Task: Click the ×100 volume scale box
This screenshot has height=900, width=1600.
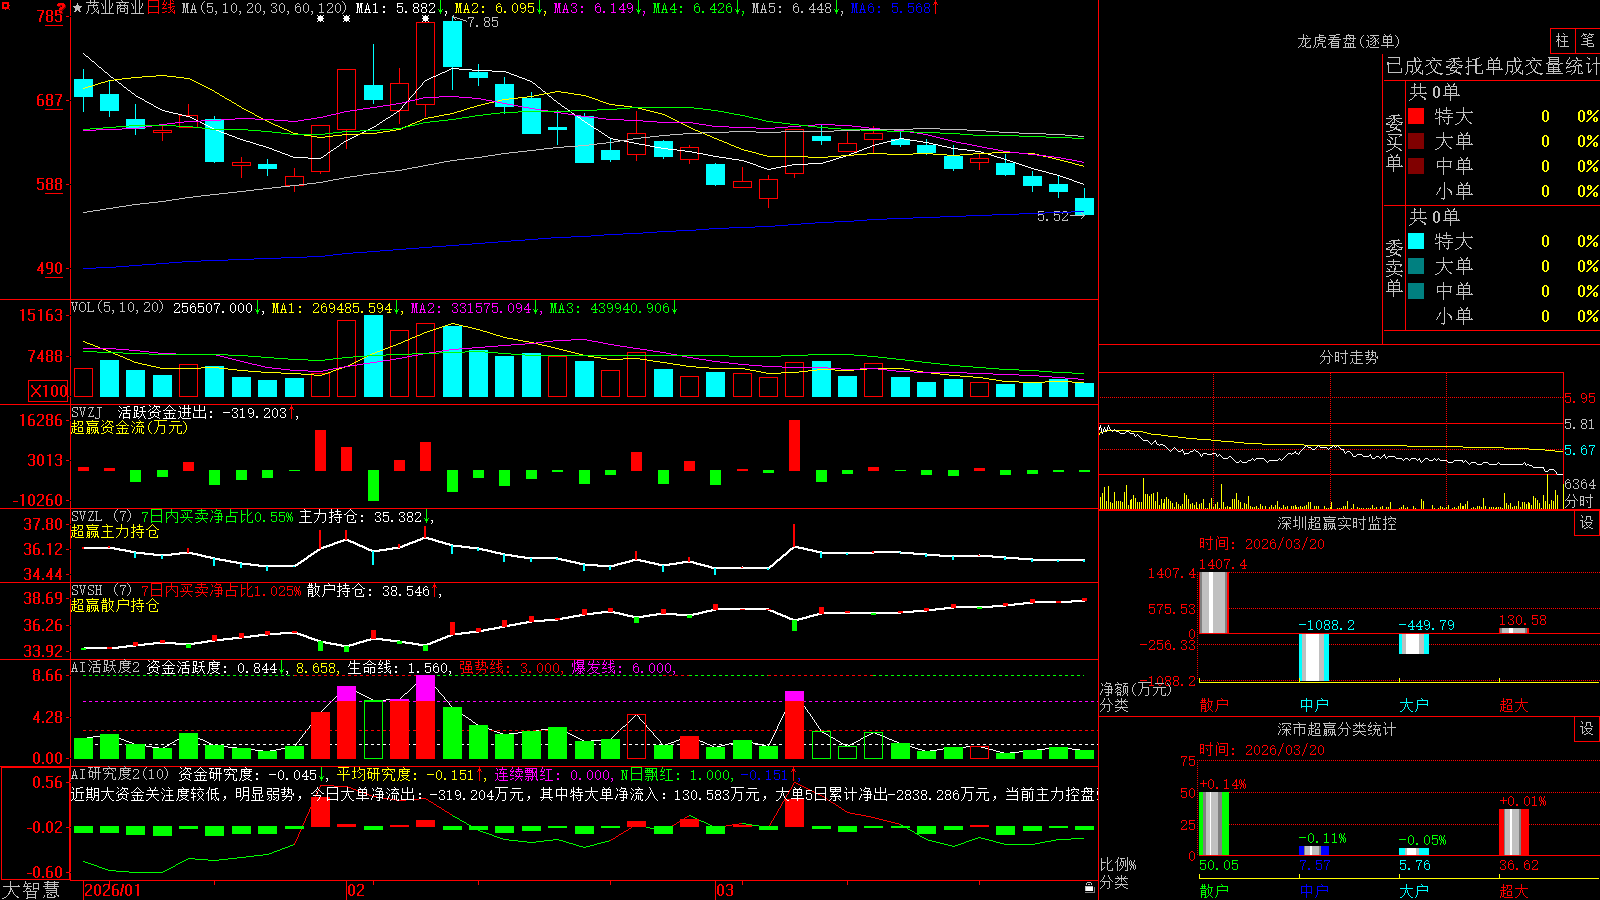Action: 49,391
